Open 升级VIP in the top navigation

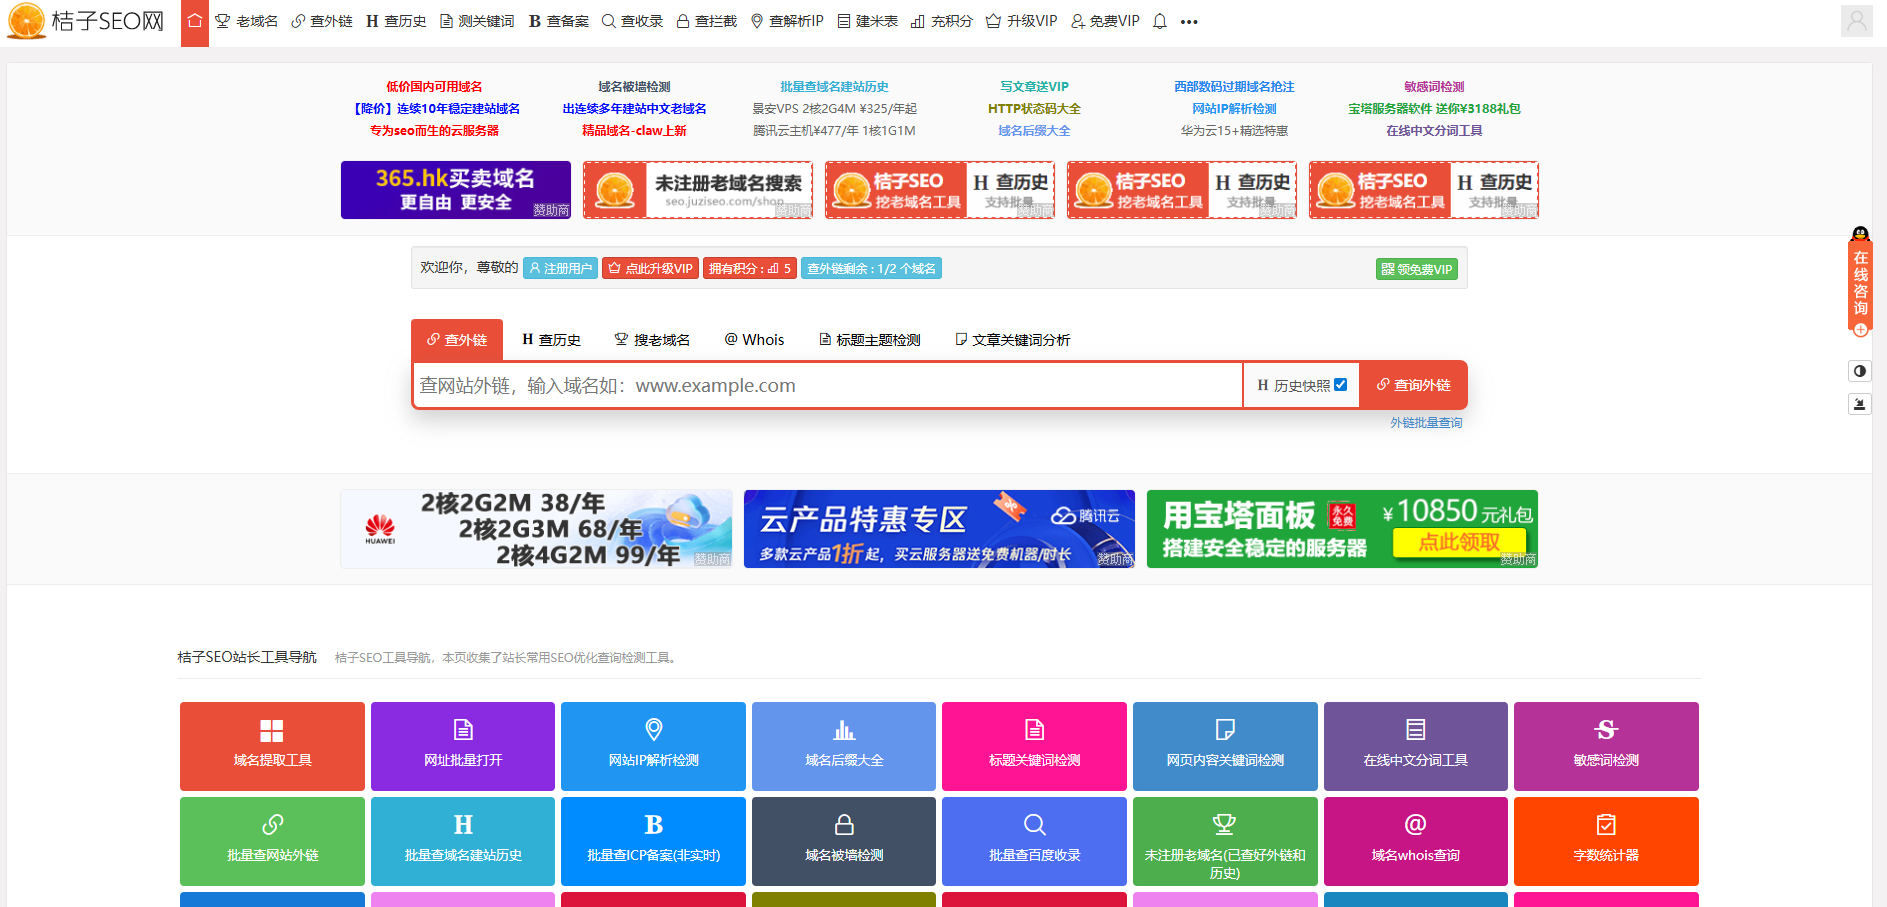(1021, 22)
